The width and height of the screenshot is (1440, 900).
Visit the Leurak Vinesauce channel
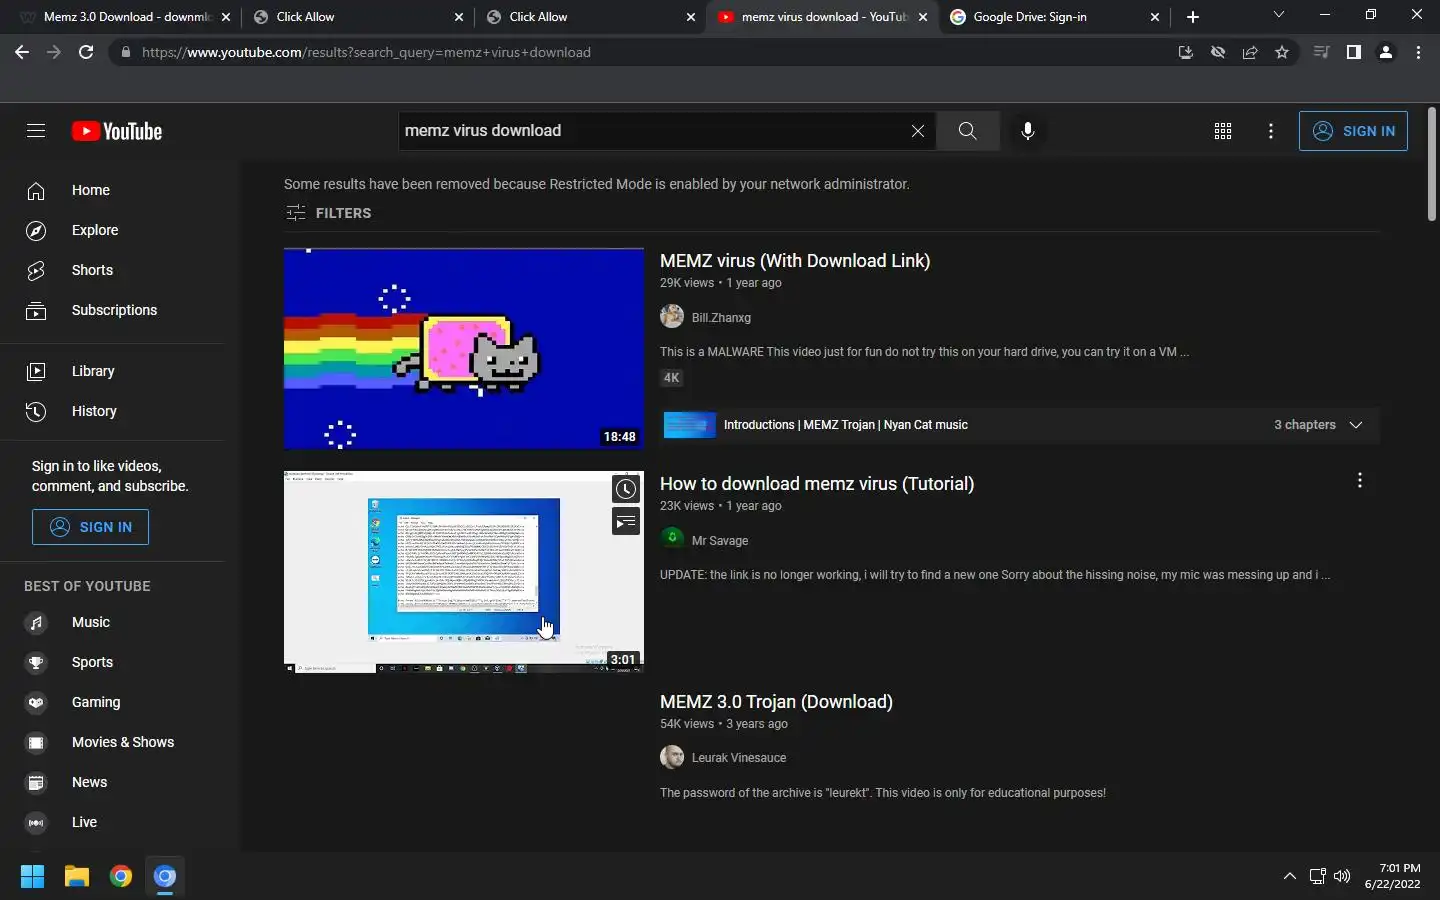tap(739, 757)
